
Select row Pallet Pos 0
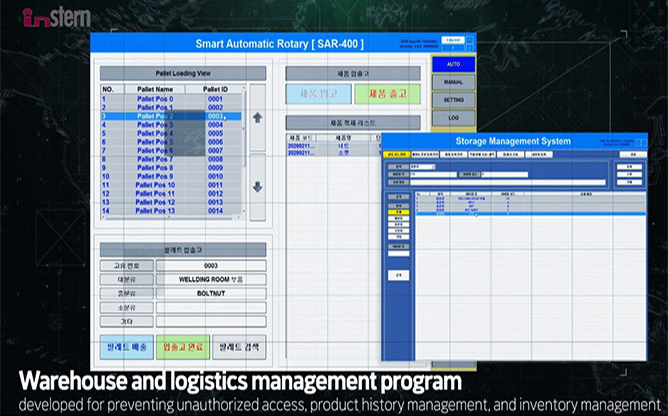[x=171, y=99]
